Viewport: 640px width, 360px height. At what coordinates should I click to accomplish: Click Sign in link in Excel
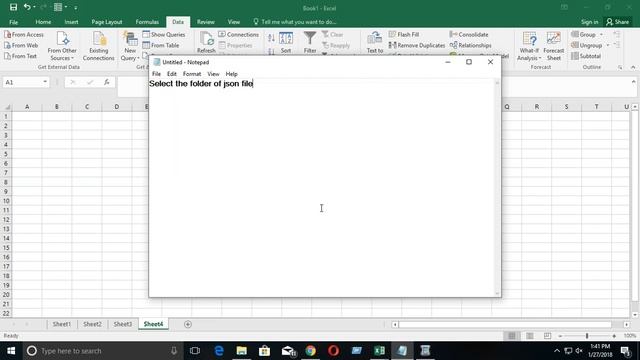click(589, 22)
